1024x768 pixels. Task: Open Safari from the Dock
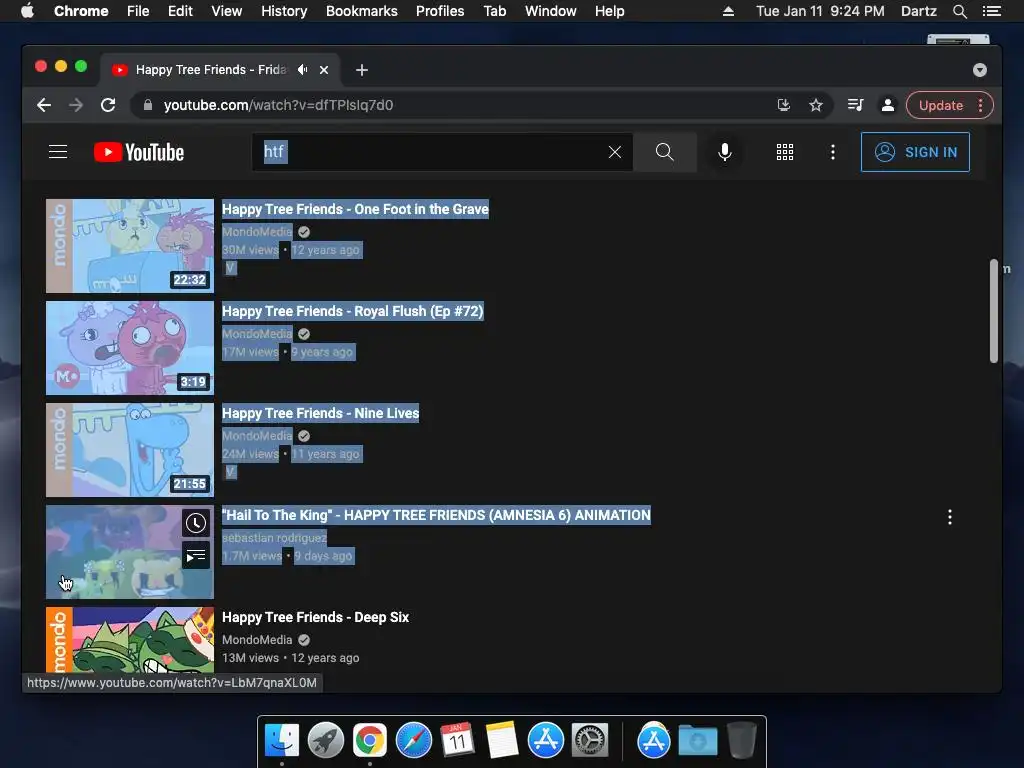coord(413,741)
